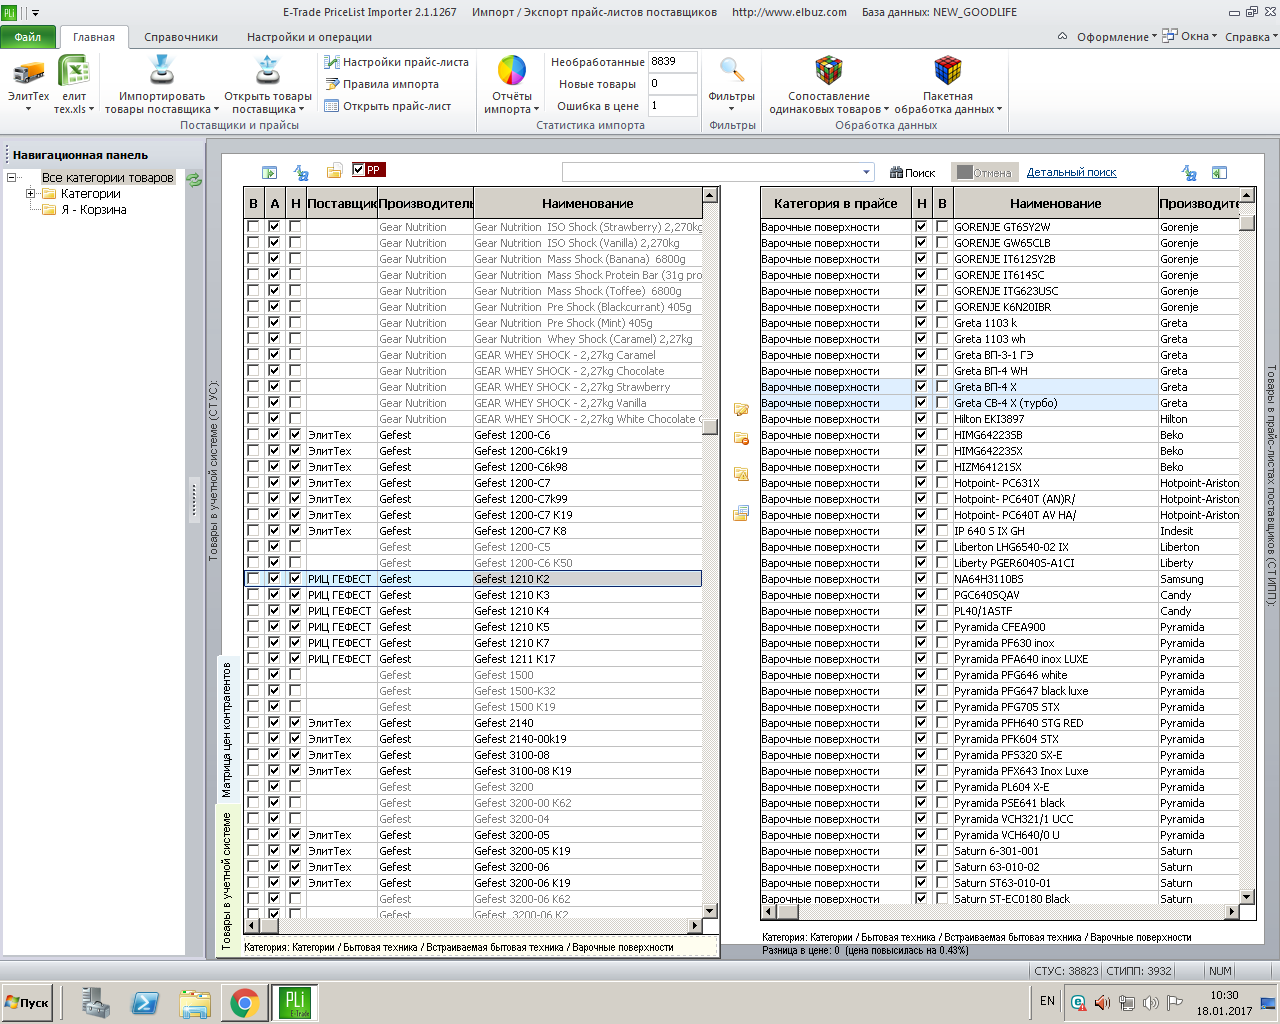The width and height of the screenshot is (1280, 1024).
Task: Click Пакетная обработка данных cube icon
Action: click(x=947, y=71)
